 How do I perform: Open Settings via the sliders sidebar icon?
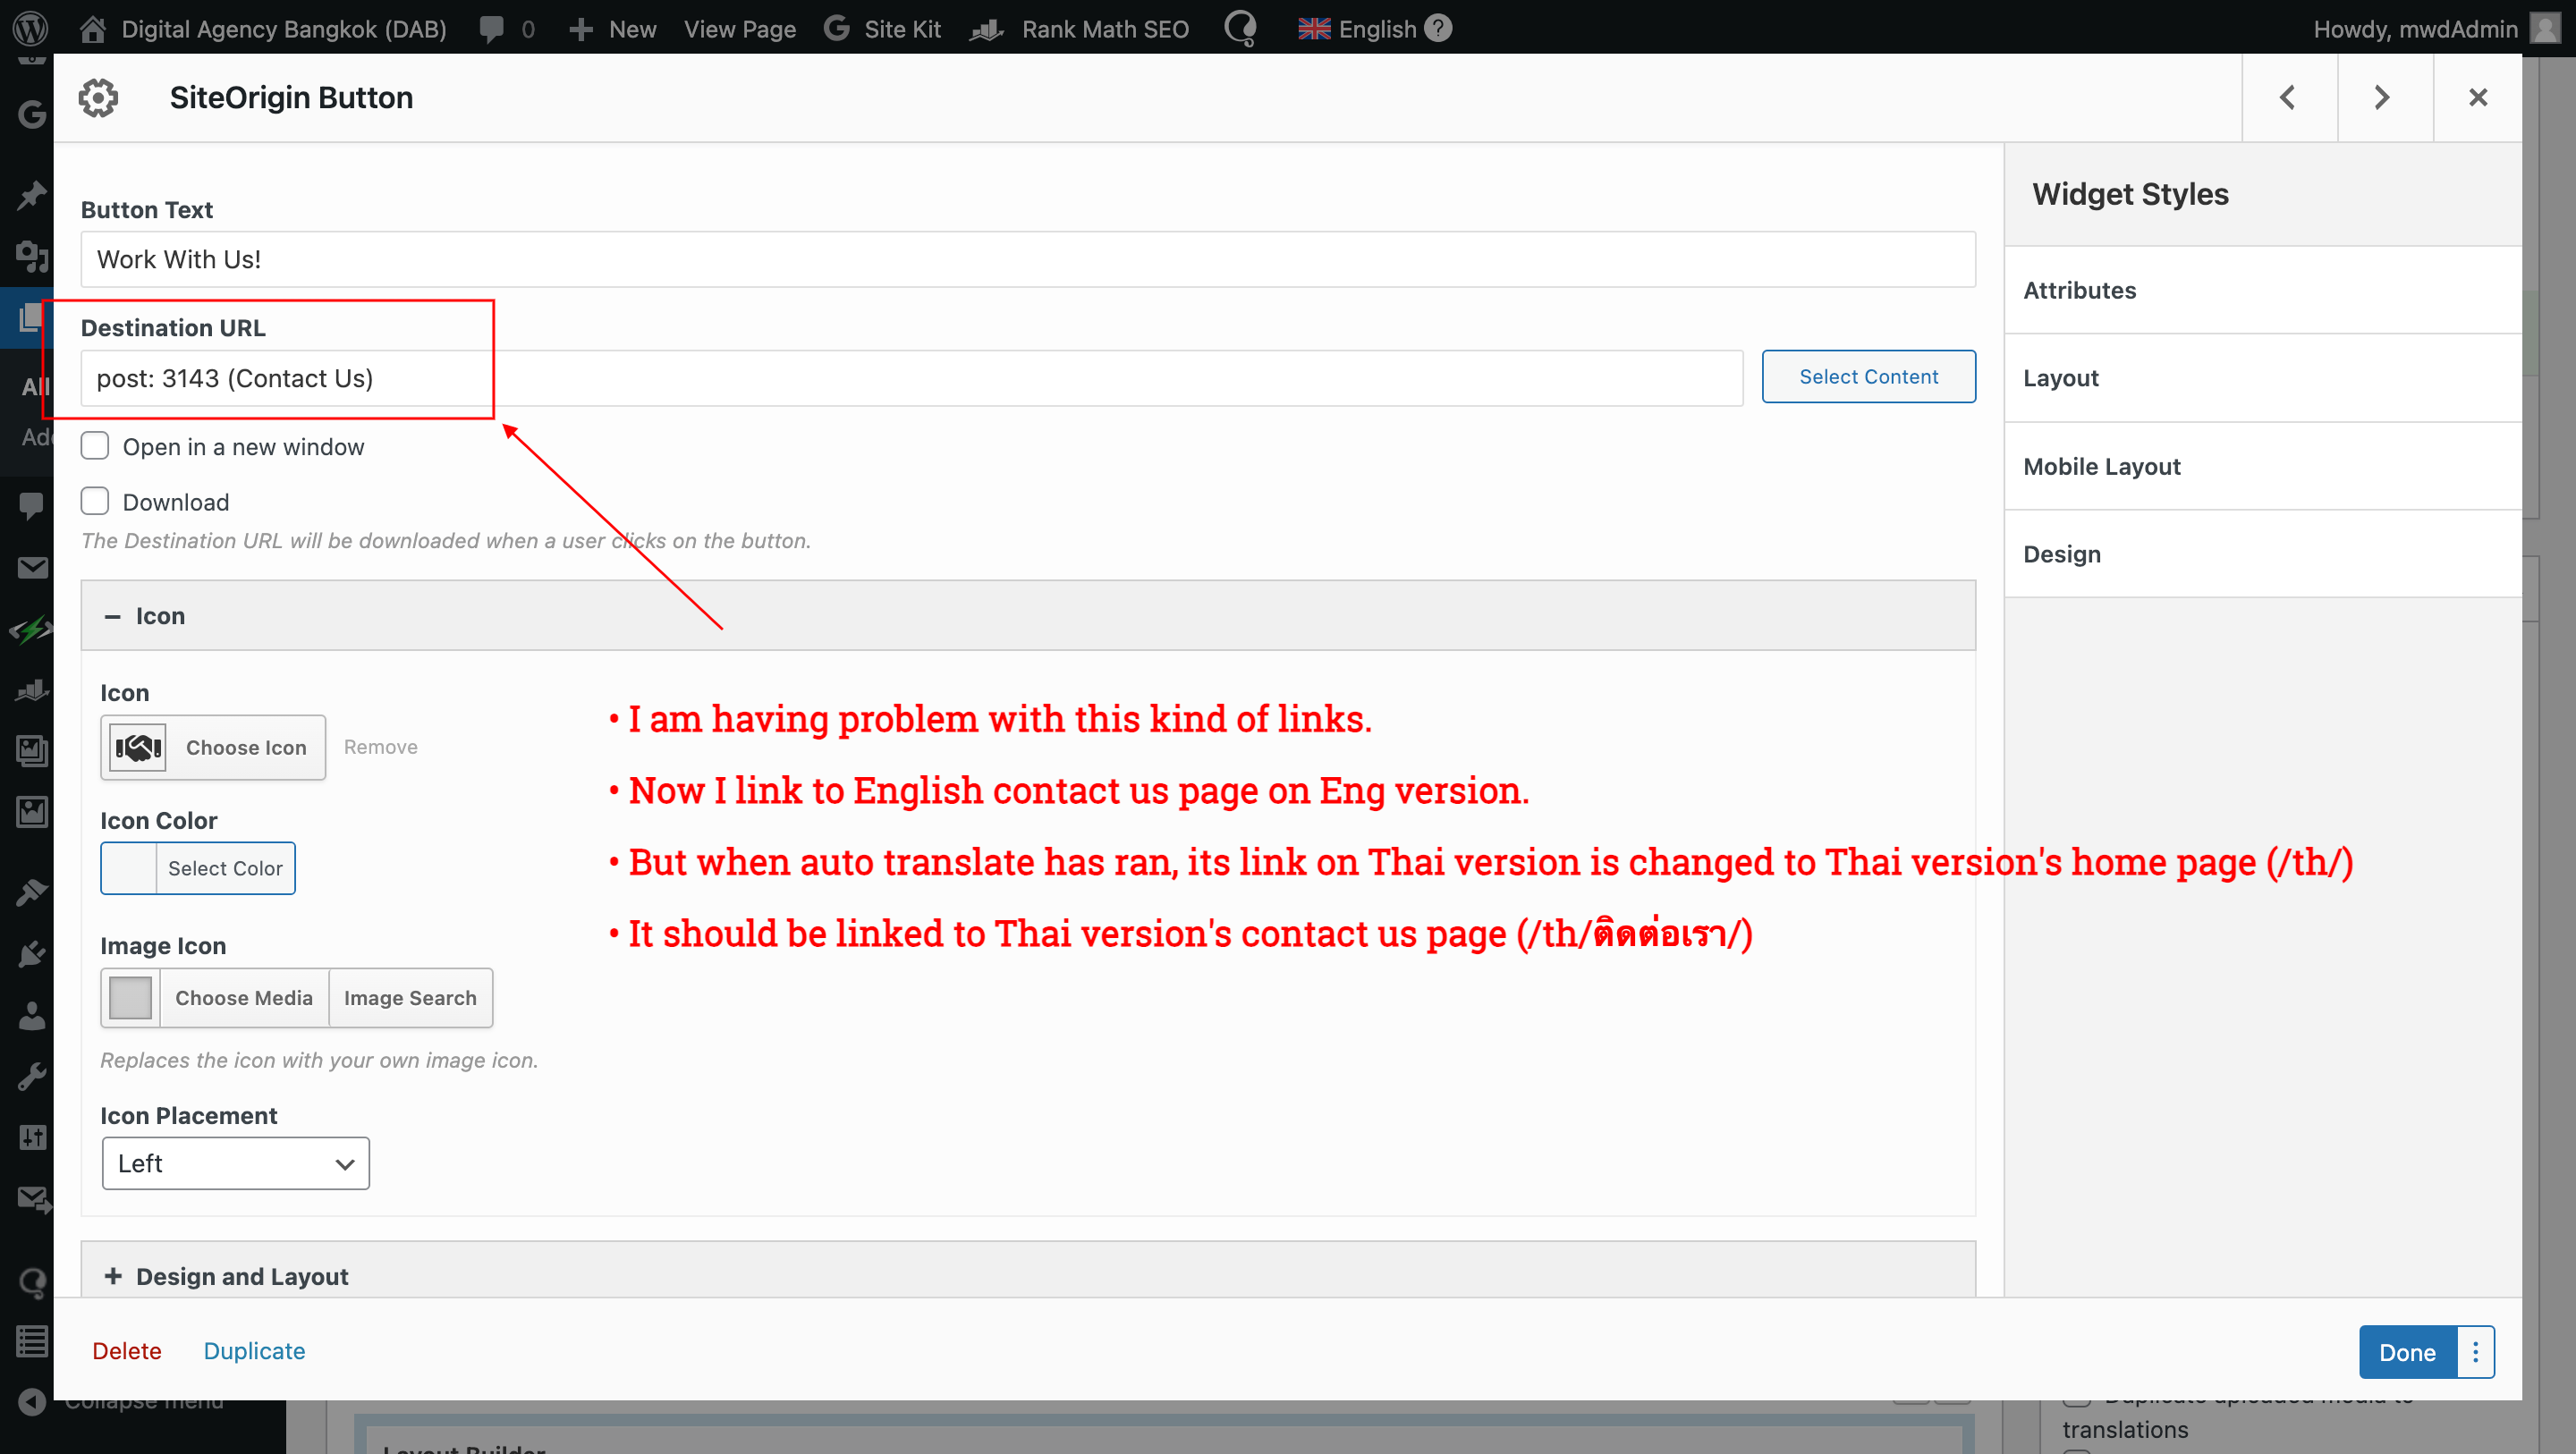[32, 1137]
